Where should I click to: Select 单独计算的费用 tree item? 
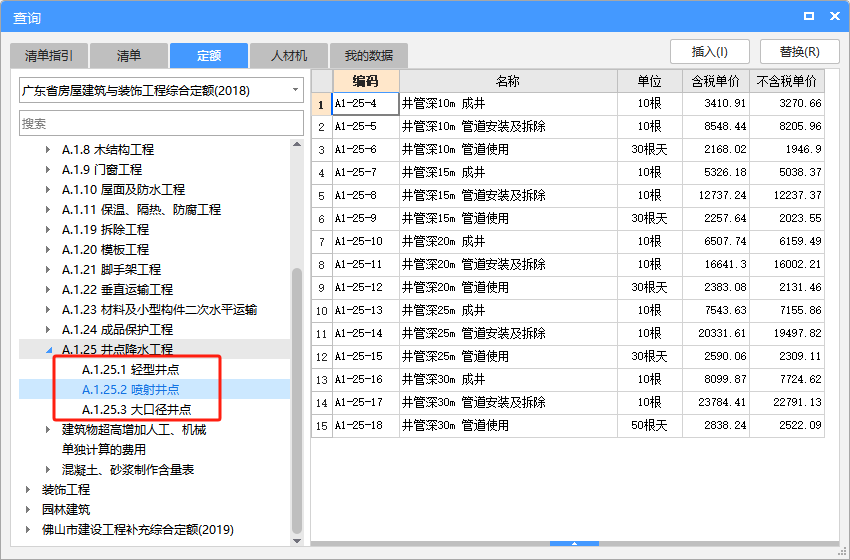tap(104, 450)
